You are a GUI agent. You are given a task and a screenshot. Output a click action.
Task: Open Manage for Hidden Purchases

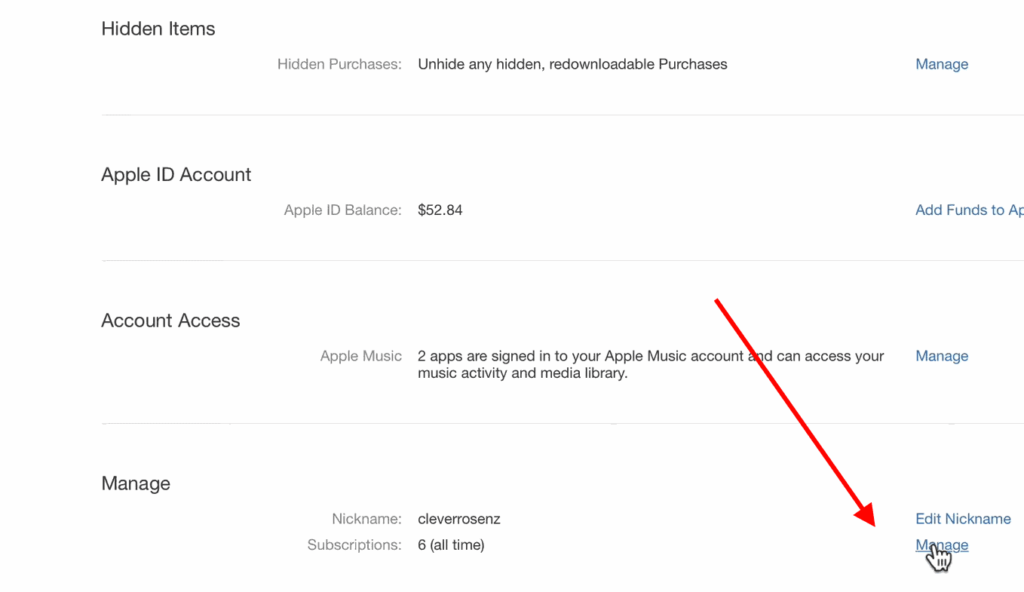pos(941,63)
